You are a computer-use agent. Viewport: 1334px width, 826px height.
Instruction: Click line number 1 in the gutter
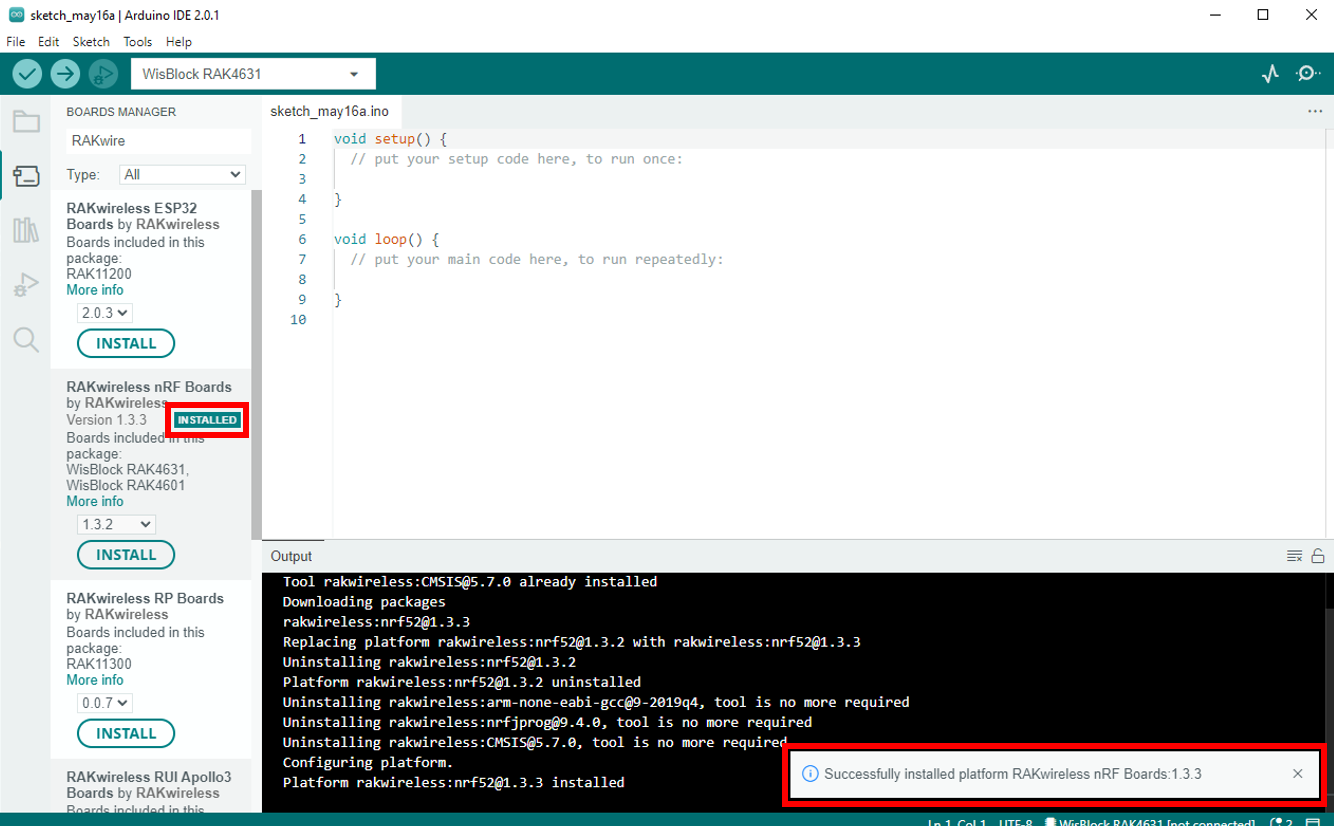(x=302, y=139)
